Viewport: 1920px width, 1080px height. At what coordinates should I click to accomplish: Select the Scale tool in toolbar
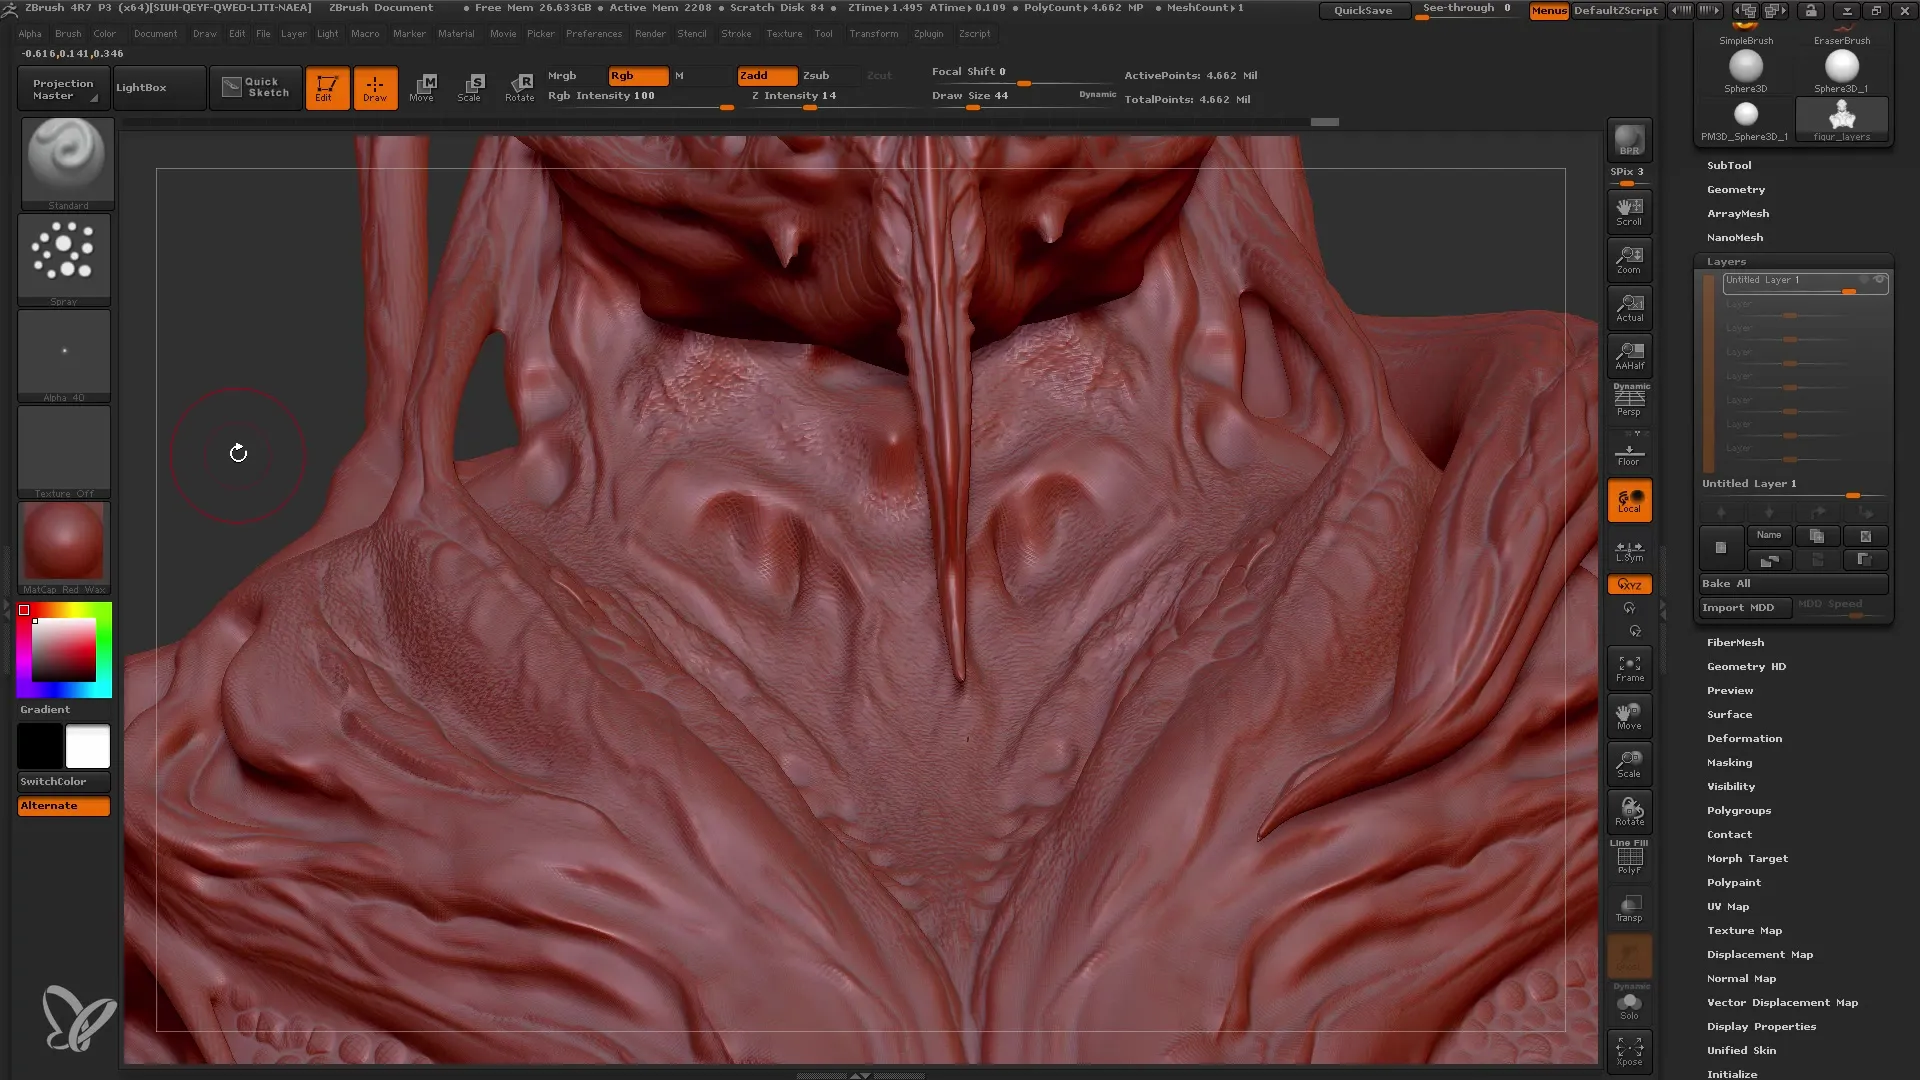(469, 87)
